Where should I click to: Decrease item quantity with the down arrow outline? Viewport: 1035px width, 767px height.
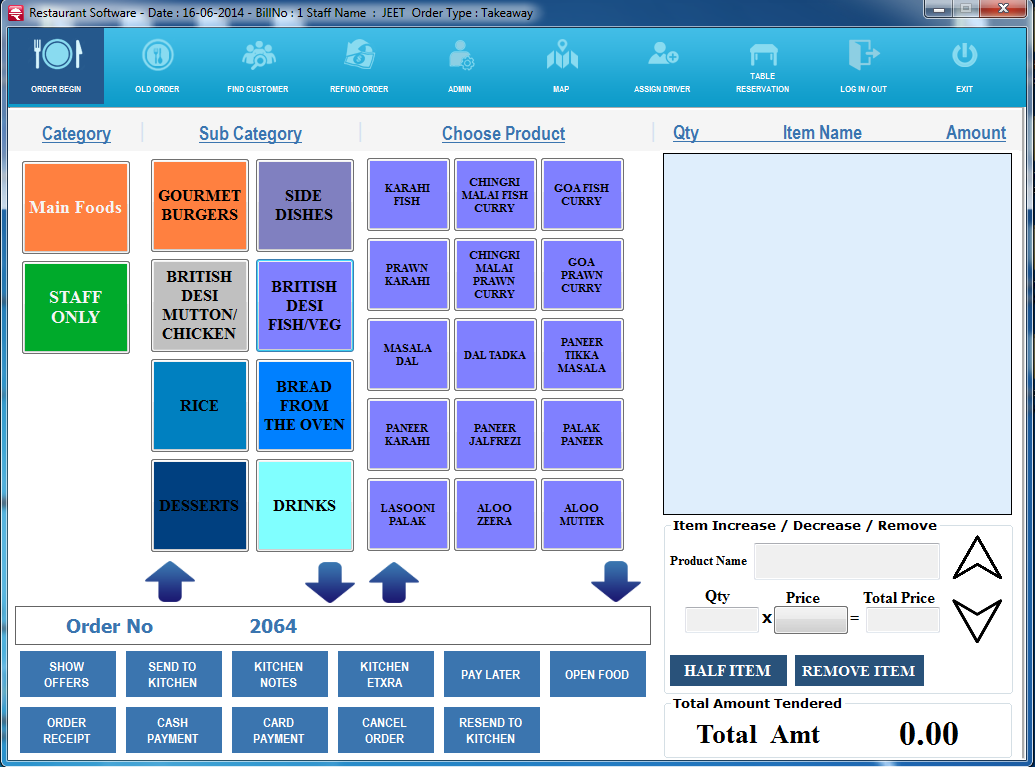pos(976,620)
